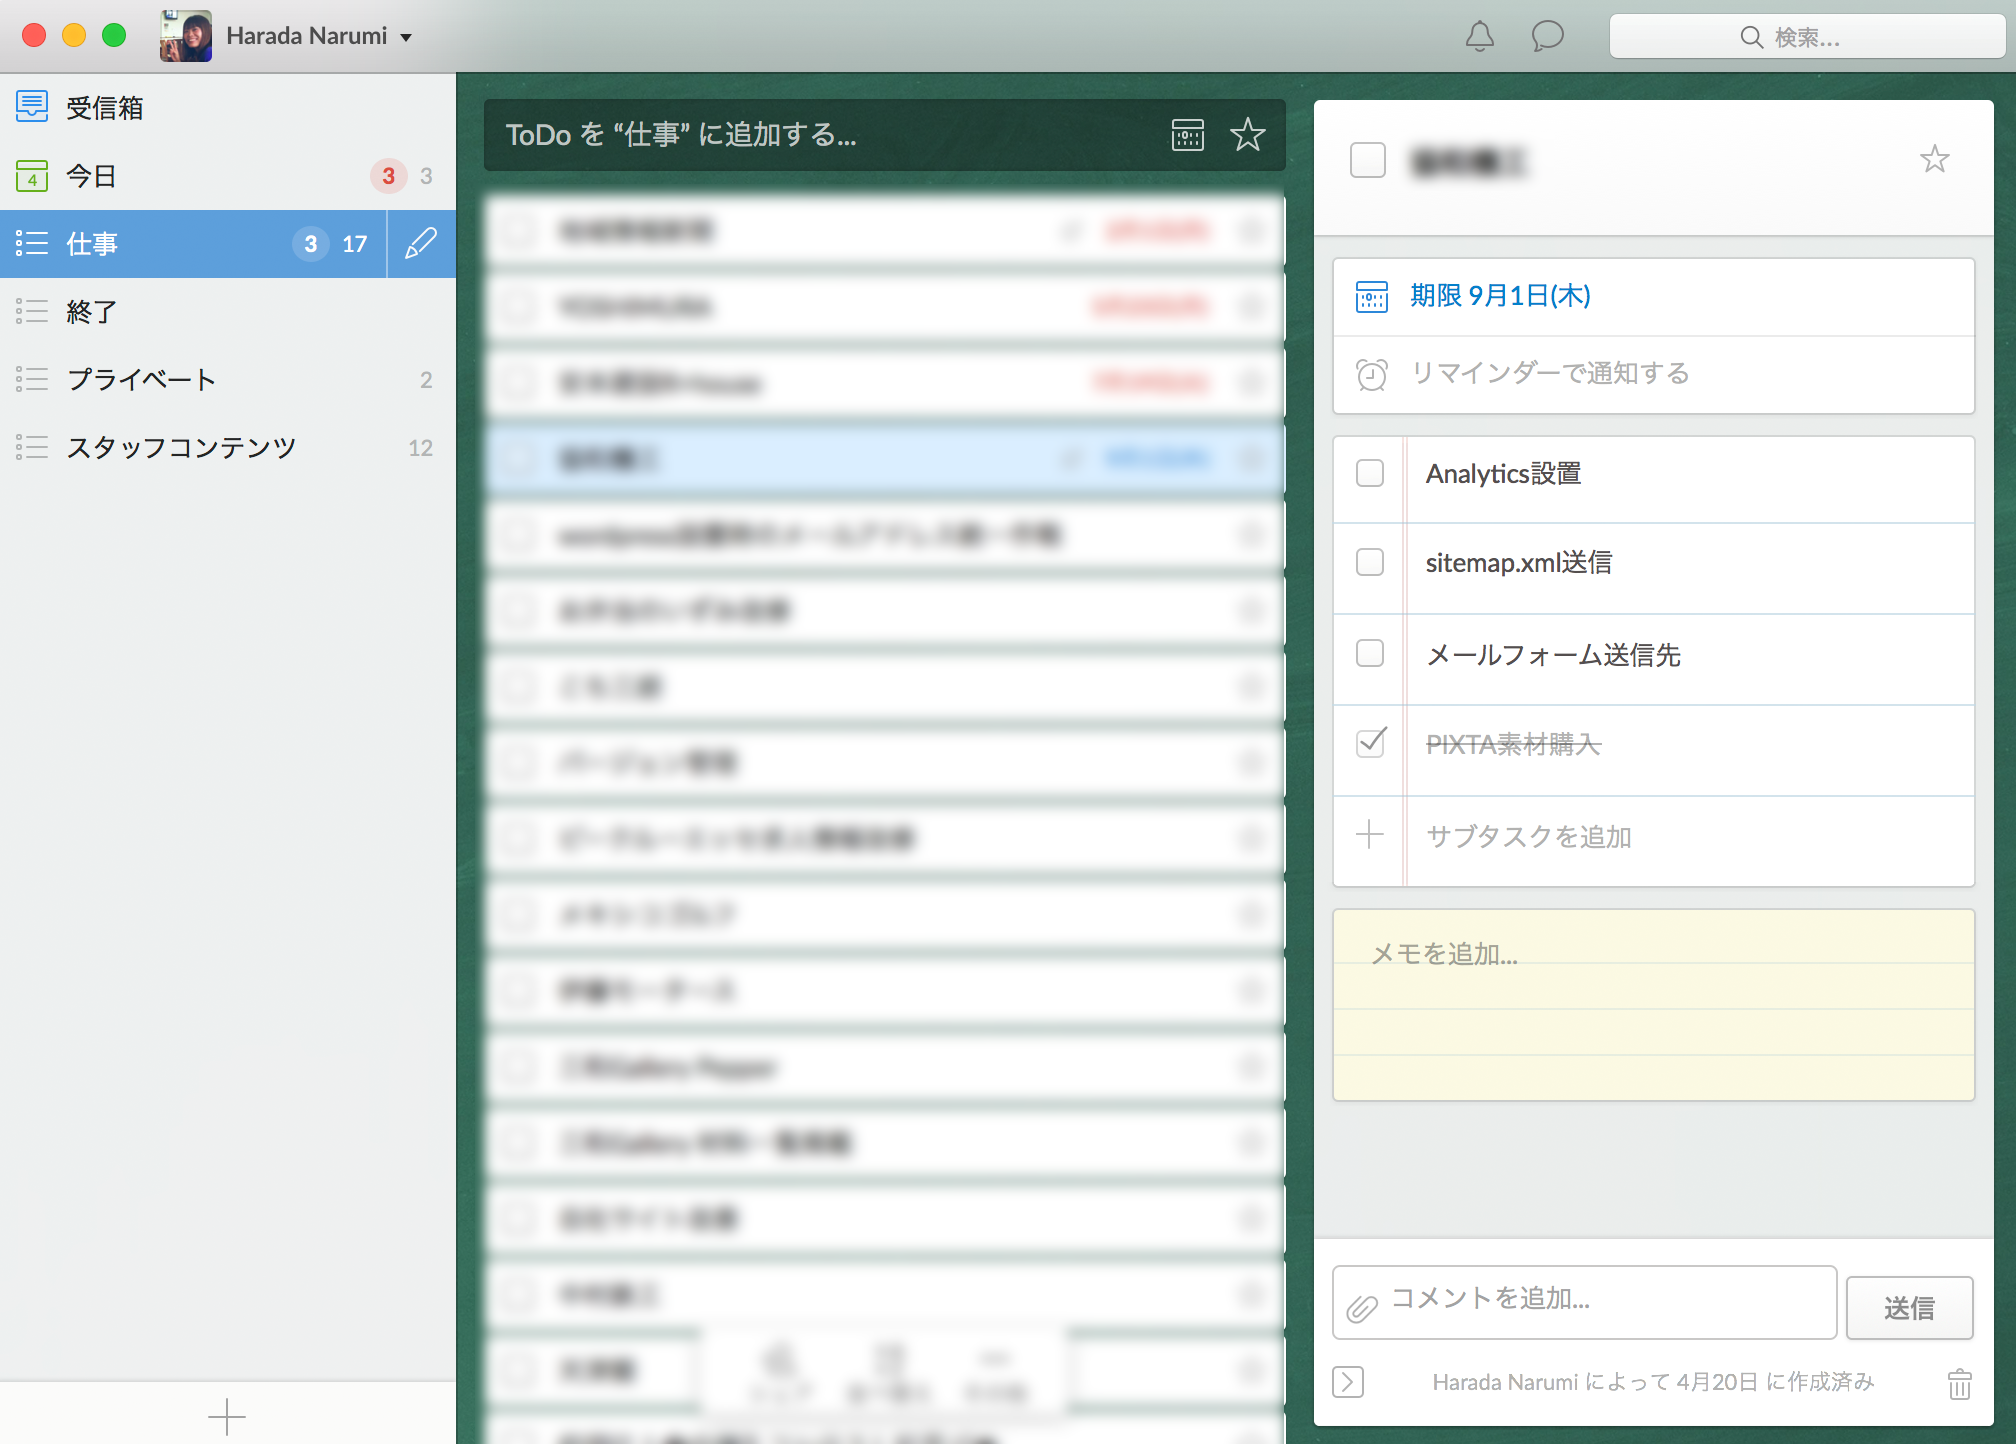Click the 今日 calendar icon

click(x=32, y=176)
